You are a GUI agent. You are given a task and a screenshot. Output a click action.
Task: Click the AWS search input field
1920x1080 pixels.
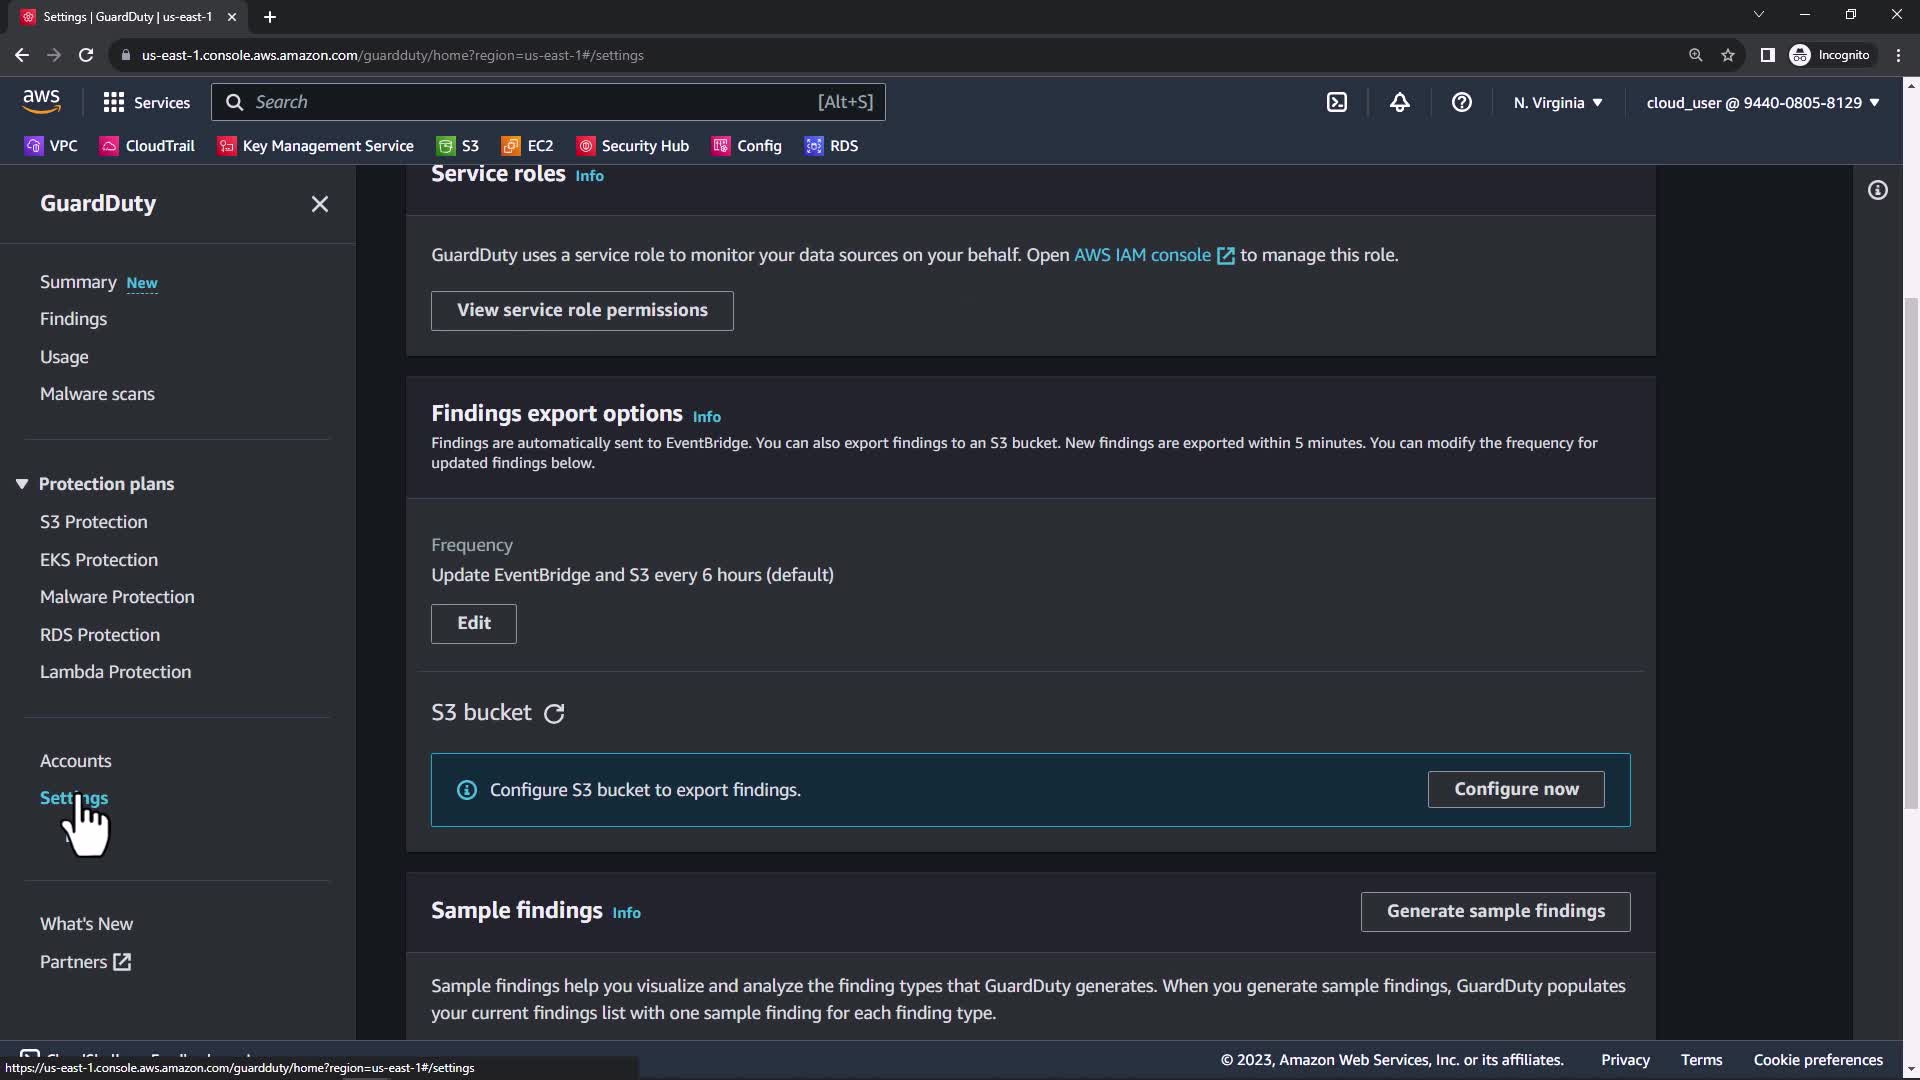coord(530,102)
